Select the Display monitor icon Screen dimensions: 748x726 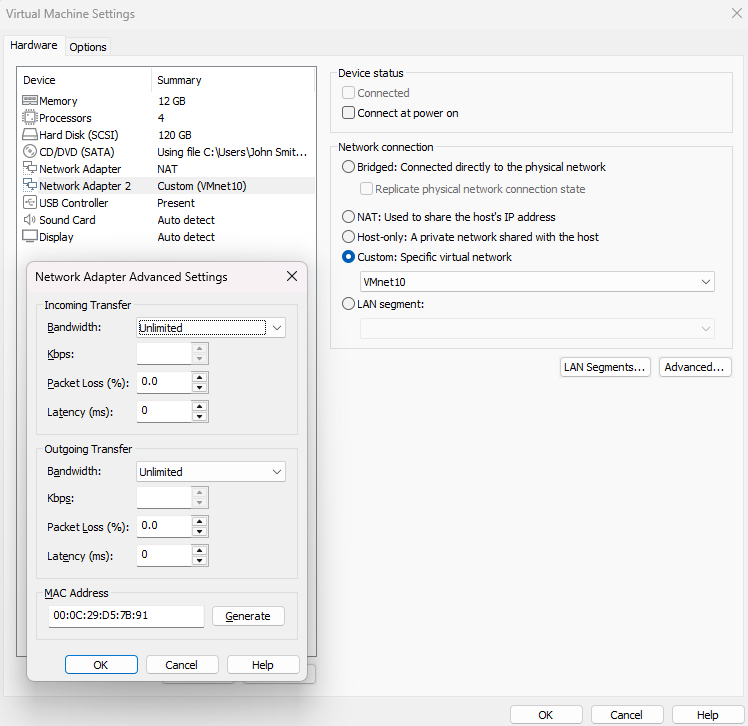(x=30, y=236)
